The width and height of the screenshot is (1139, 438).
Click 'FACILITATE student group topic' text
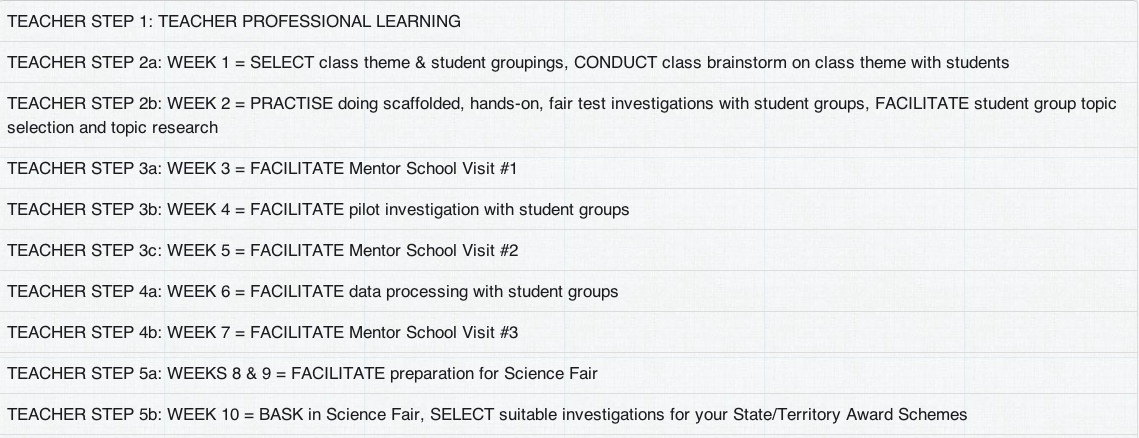coord(996,103)
